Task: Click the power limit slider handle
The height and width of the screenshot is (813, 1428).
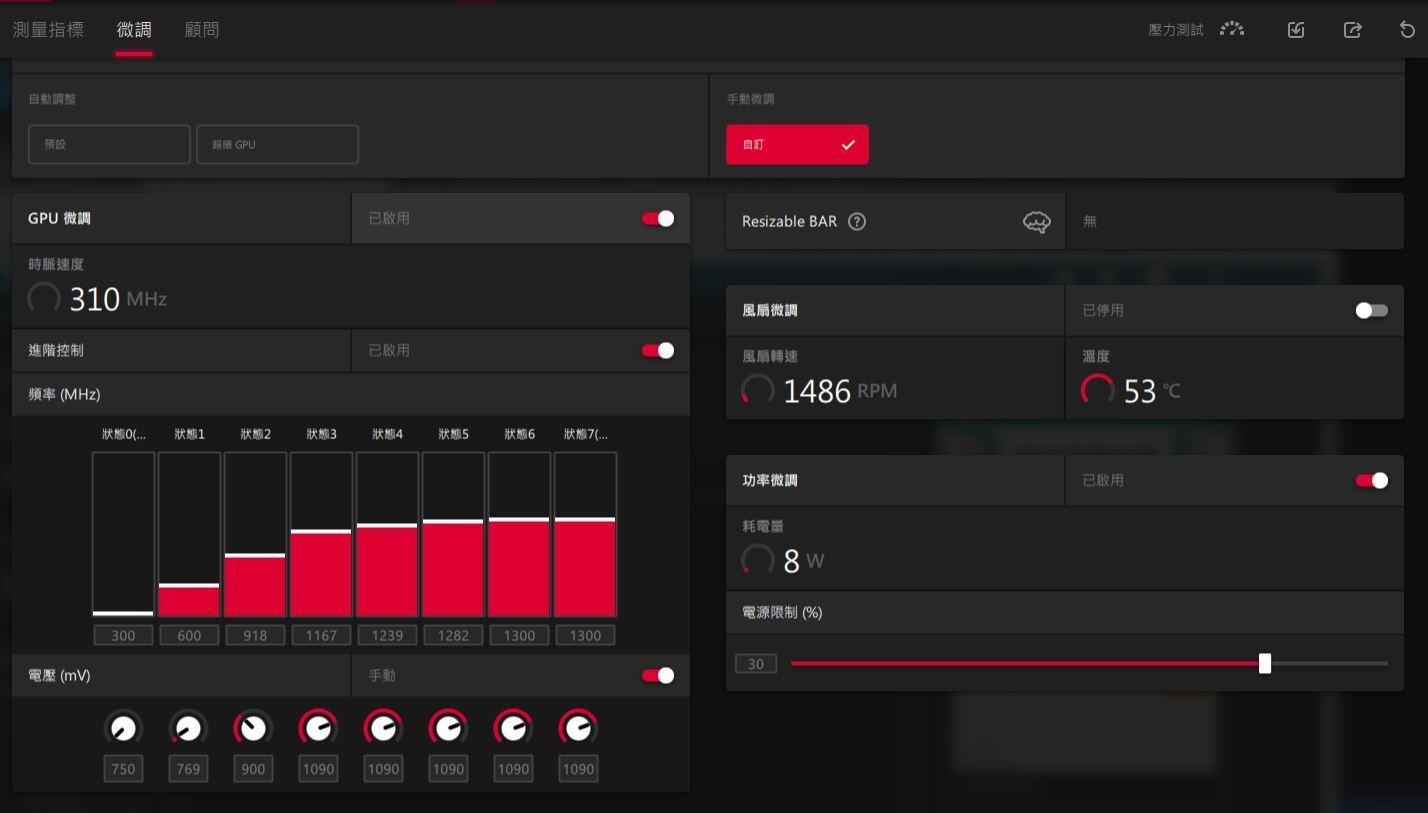Action: [1265, 663]
